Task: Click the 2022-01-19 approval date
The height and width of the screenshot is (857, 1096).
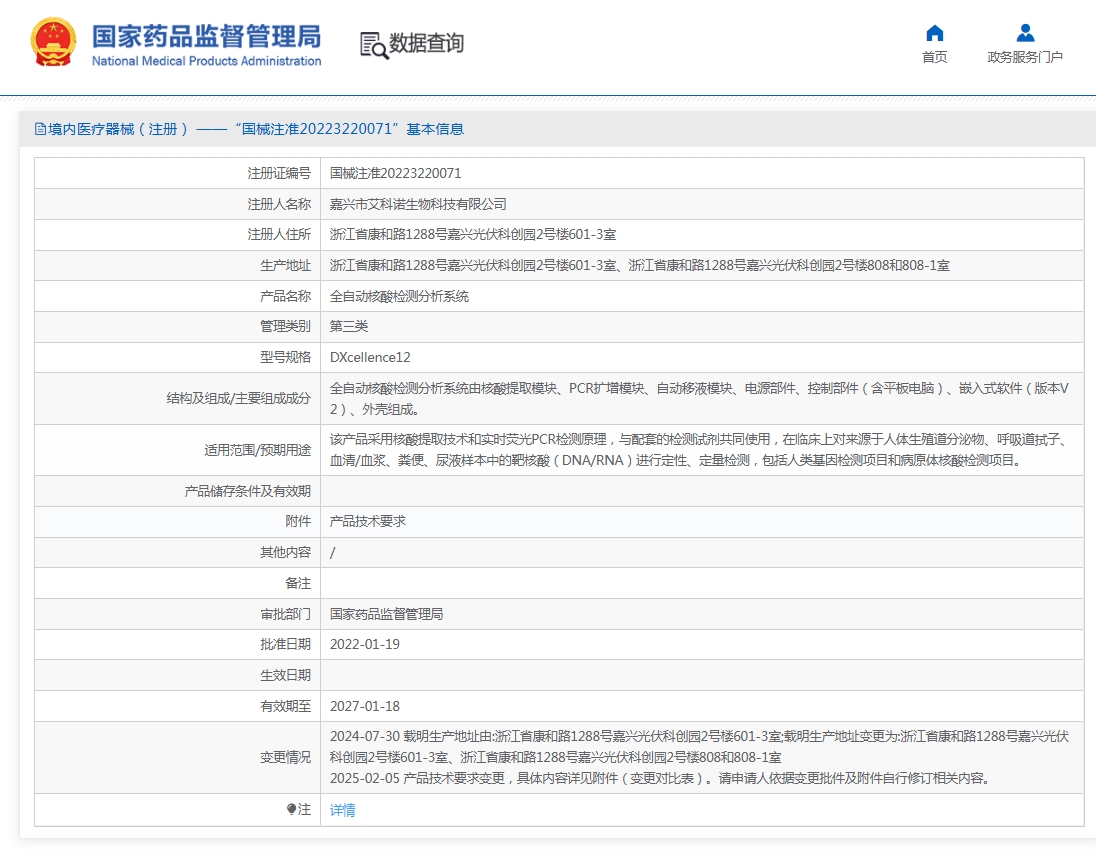Action: coord(365,644)
